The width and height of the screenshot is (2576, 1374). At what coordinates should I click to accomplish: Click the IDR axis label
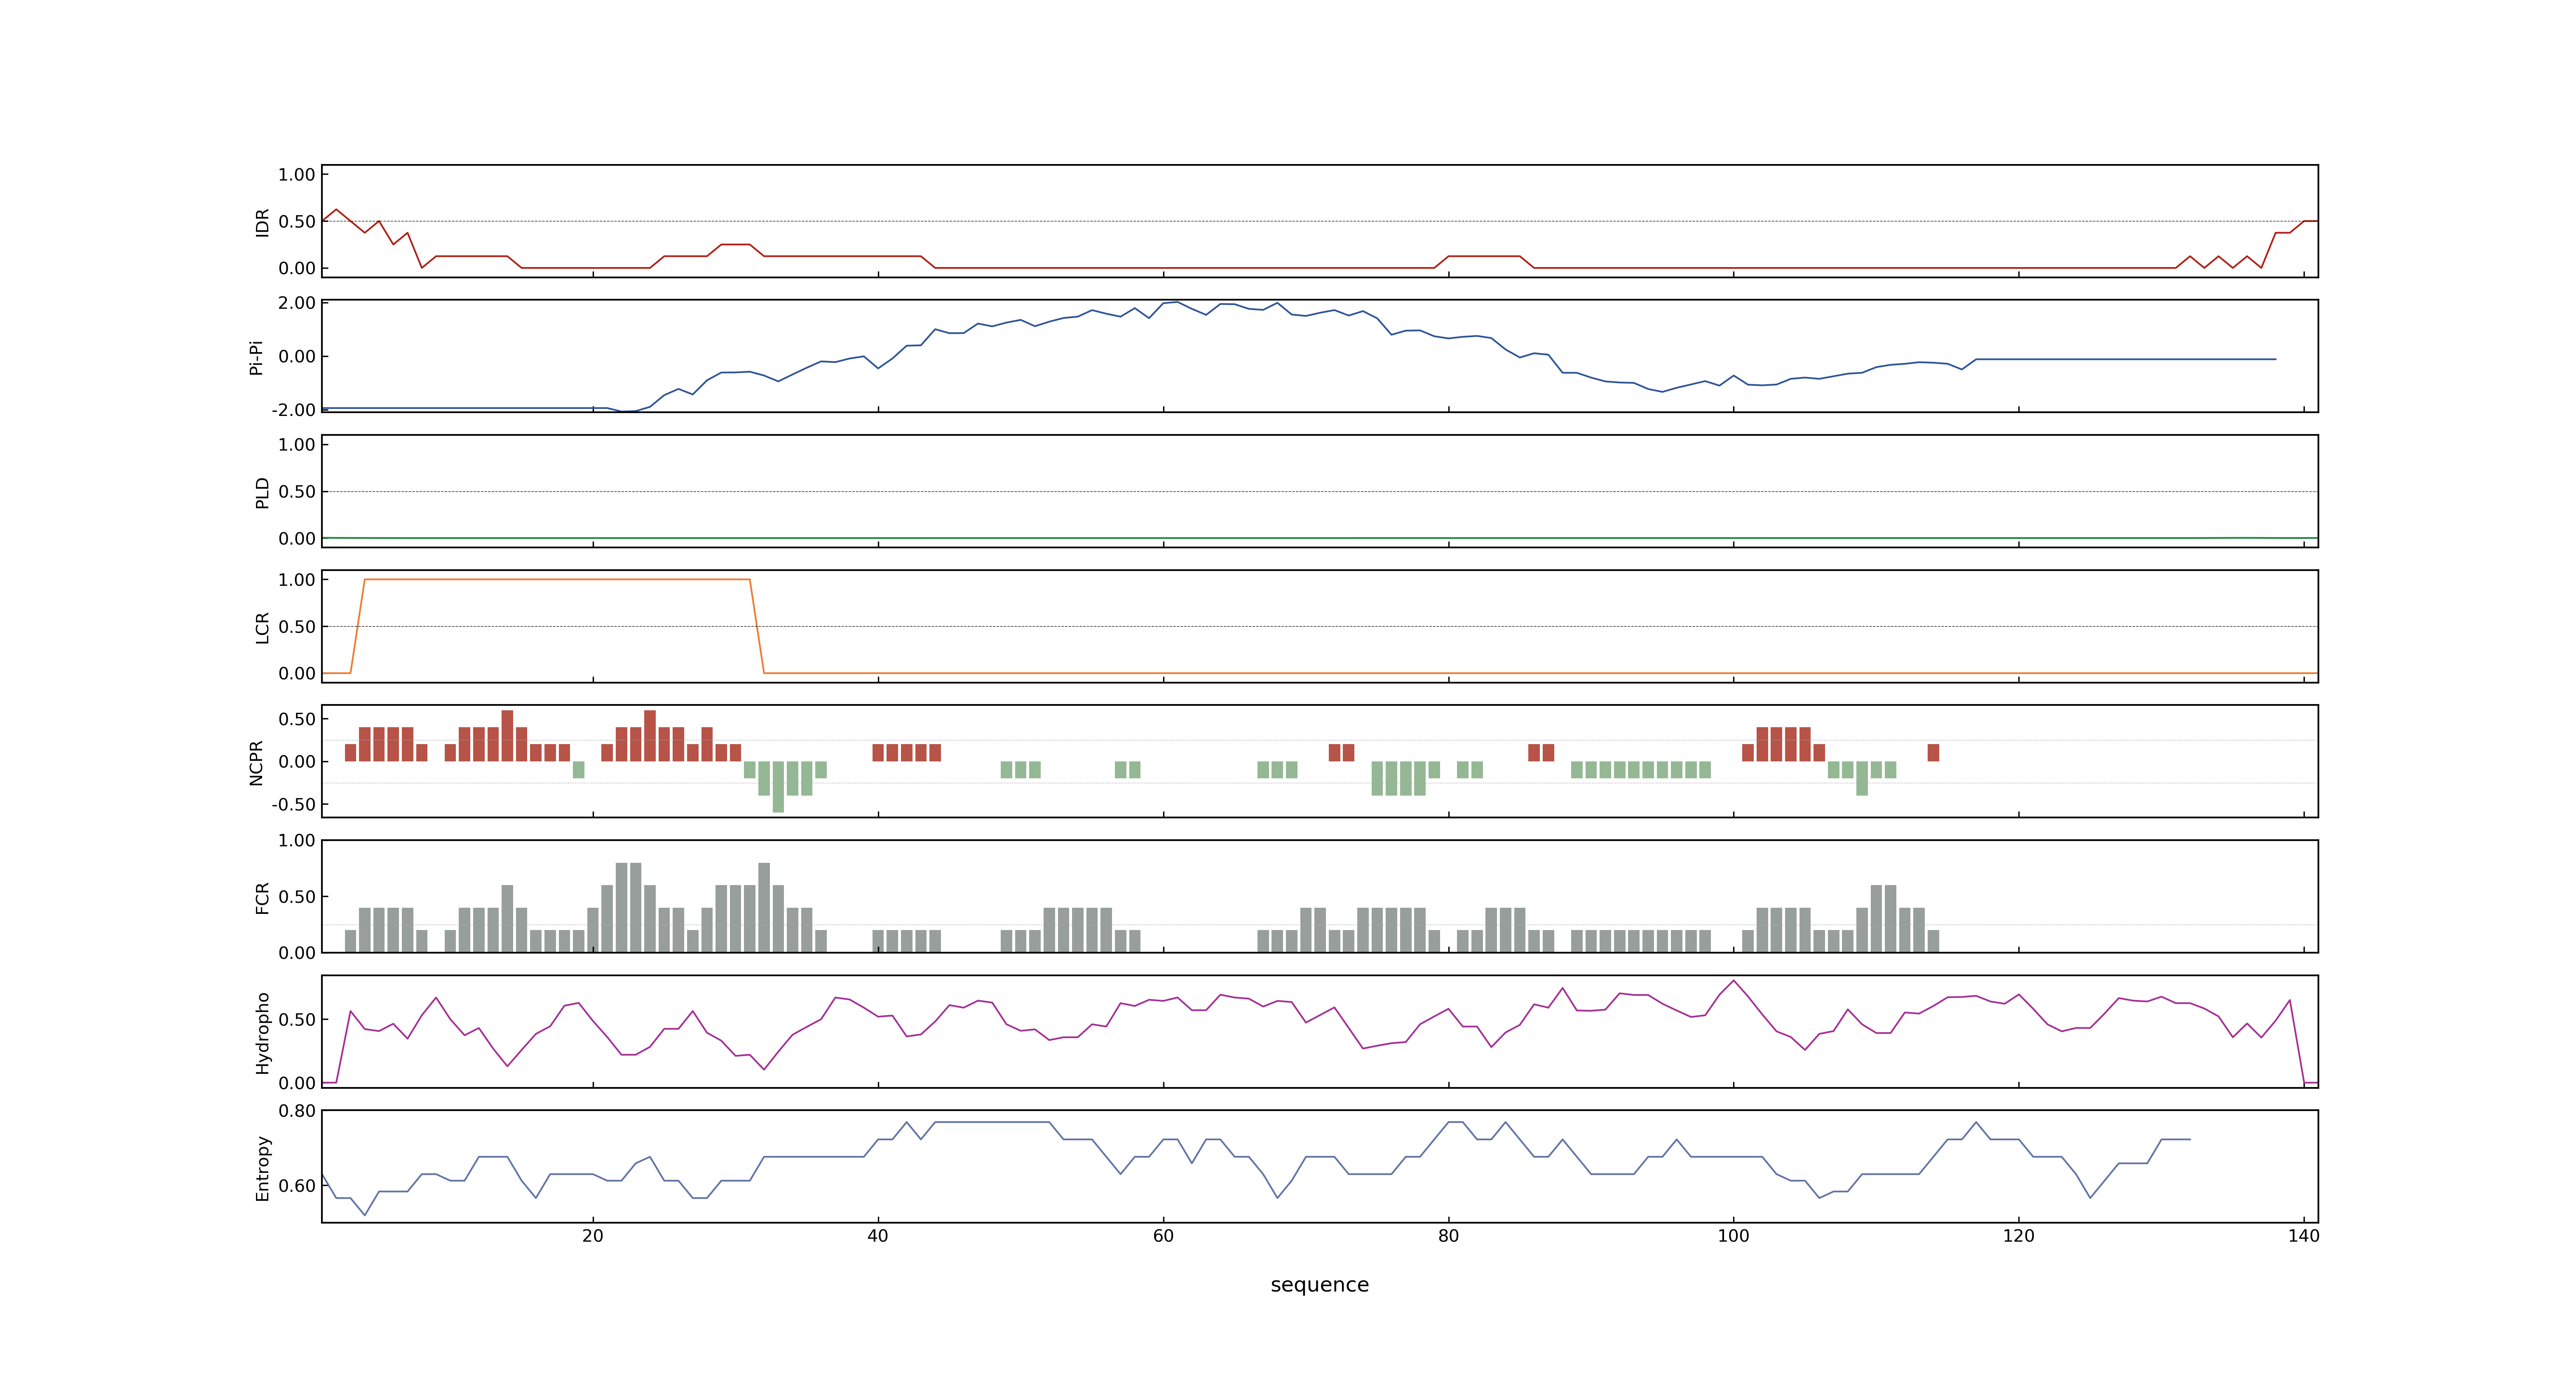click(262, 222)
